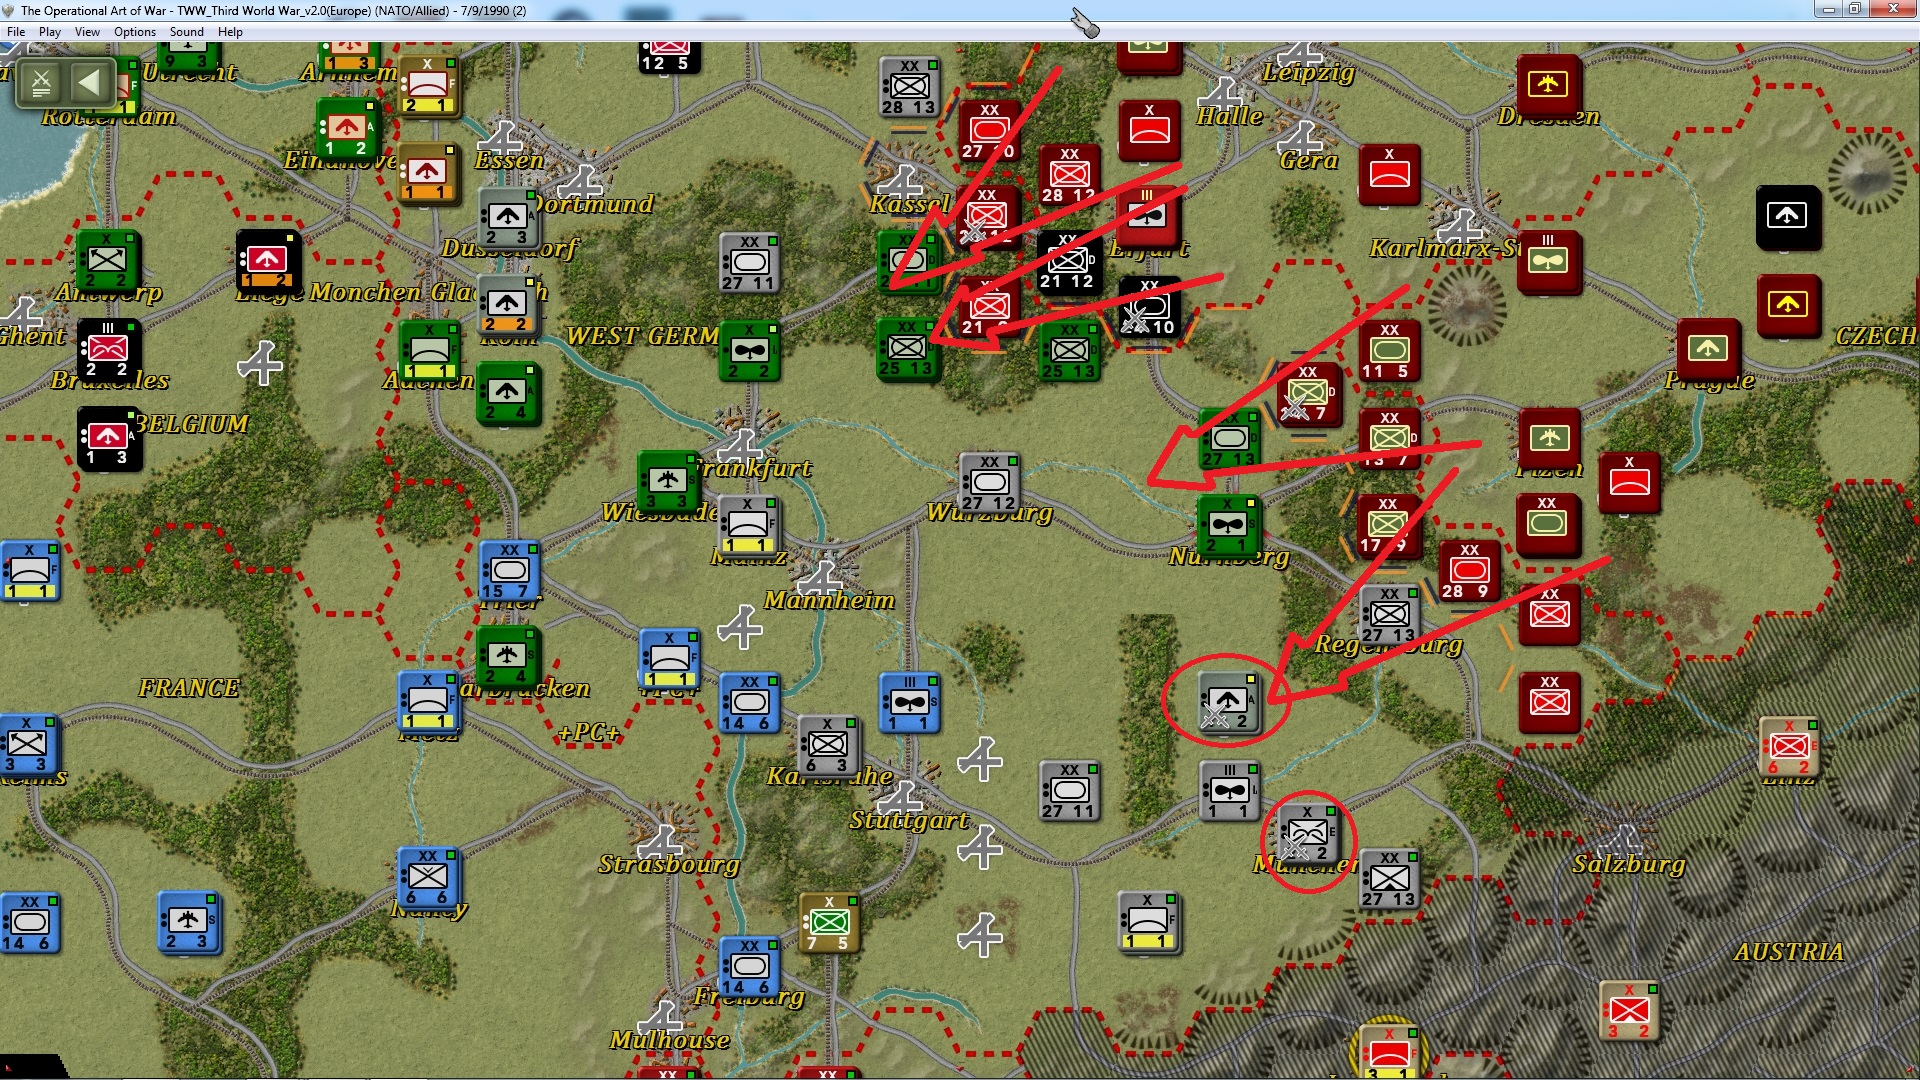
Task: Select the gray 28-13 infantry division above Kassel
Action: pyautogui.click(x=909, y=87)
